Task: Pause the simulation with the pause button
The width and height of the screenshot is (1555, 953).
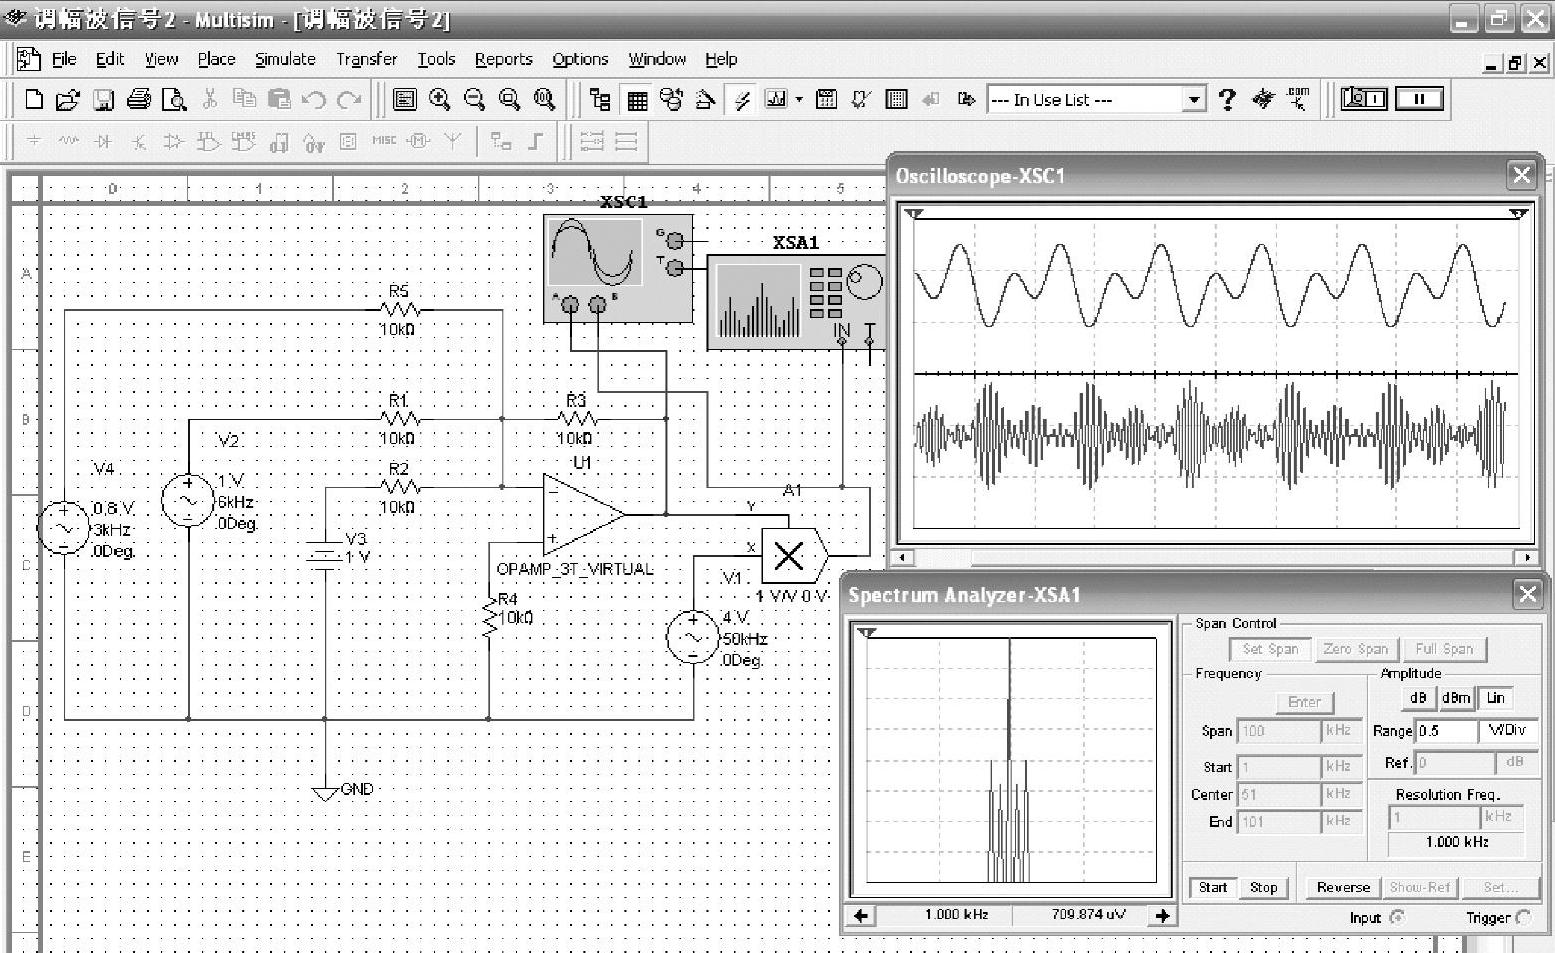Action: pyautogui.click(x=1418, y=98)
